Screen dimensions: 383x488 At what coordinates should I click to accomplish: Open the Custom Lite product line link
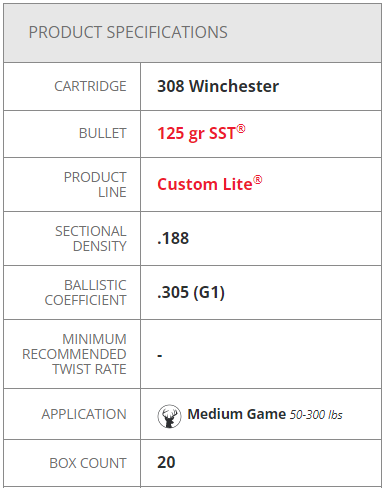click(210, 184)
